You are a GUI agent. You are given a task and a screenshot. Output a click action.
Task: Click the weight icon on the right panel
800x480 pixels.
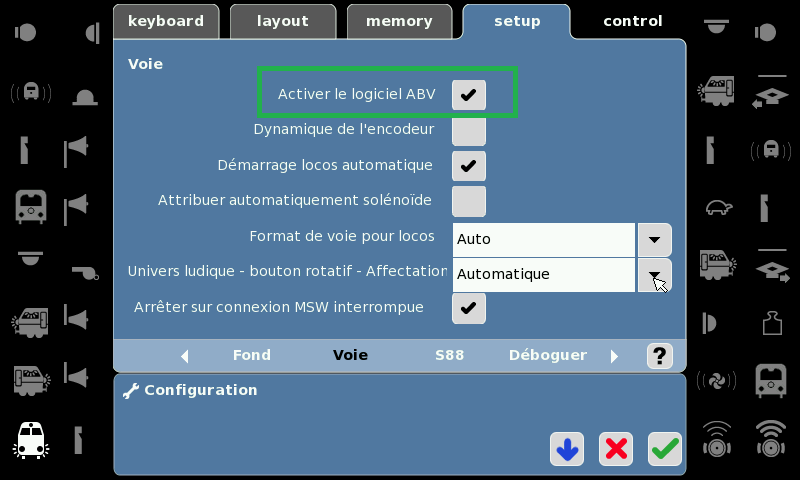[772, 323]
